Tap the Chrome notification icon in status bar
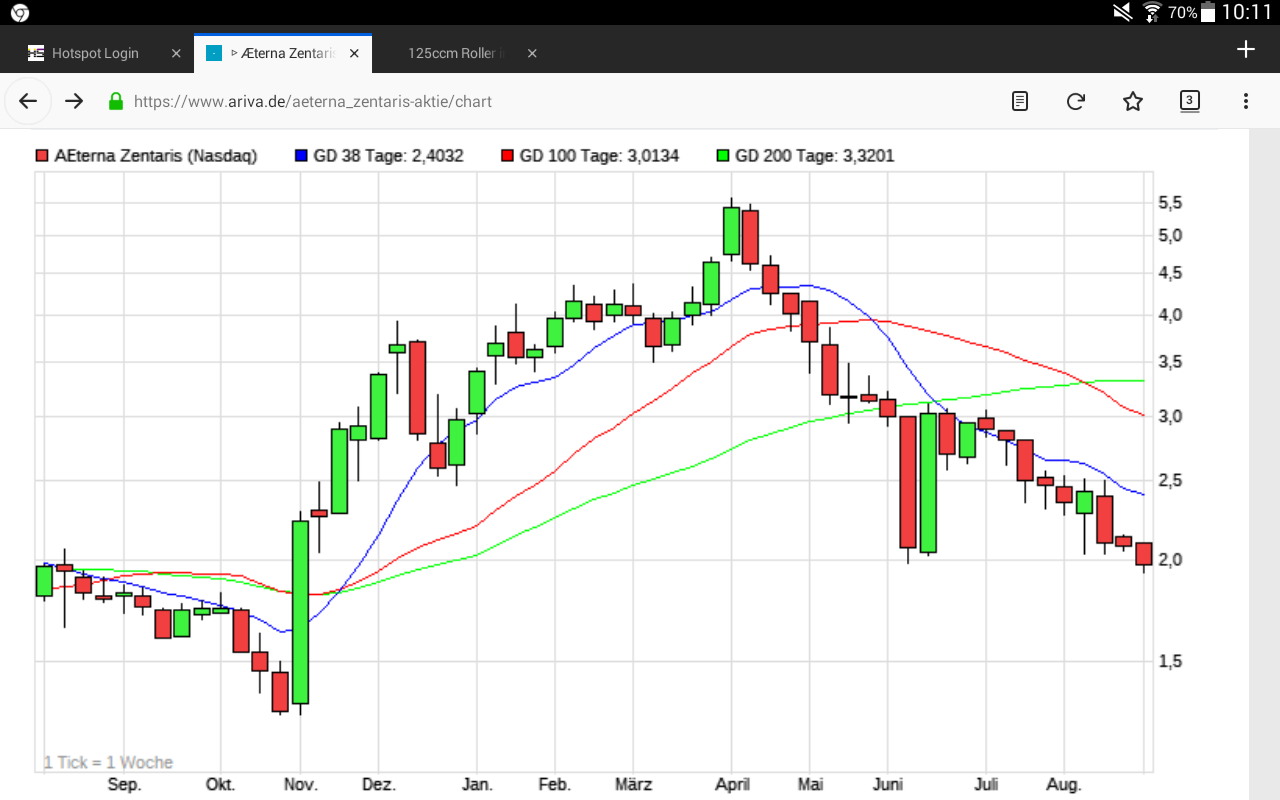Viewport: 1280px width, 800px height. click(19, 12)
